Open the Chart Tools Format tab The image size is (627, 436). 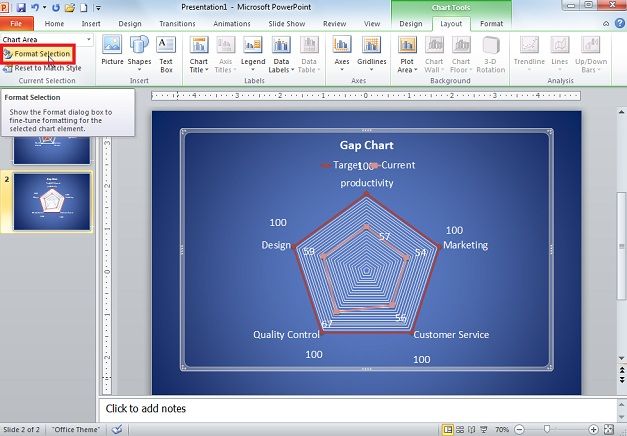(x=491, y=24)
